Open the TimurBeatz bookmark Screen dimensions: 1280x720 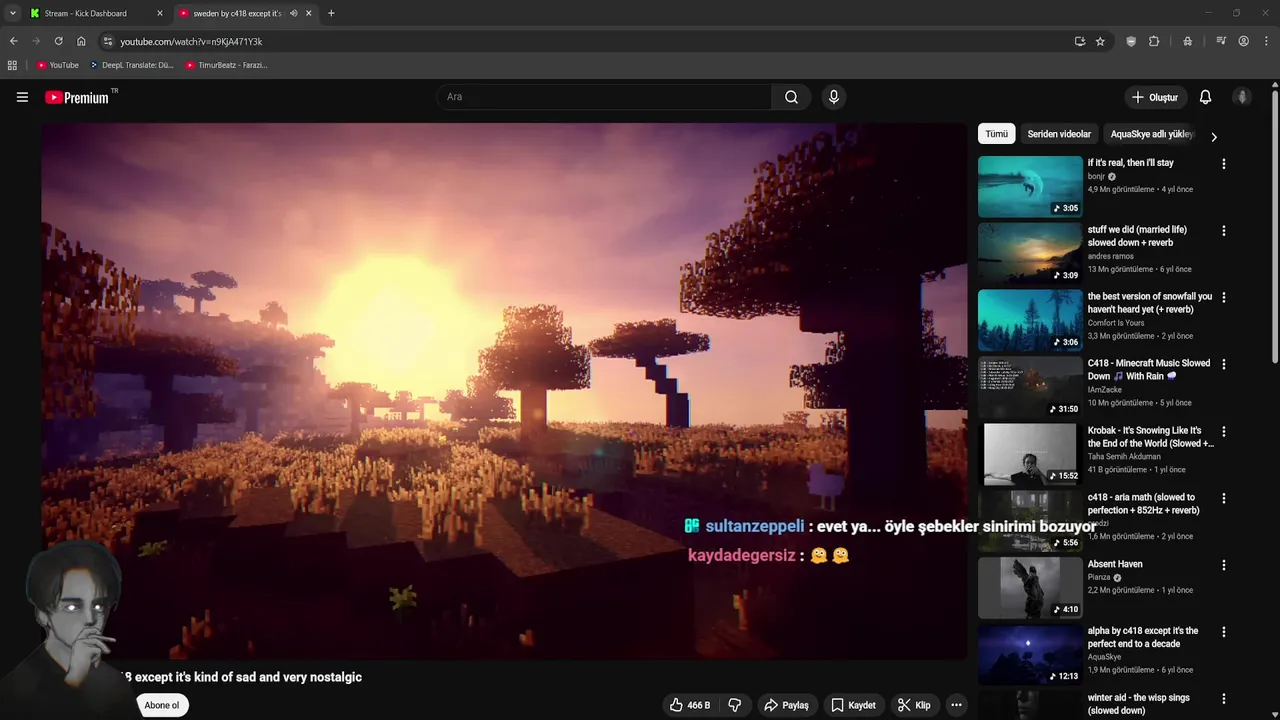click(x=226, y=65)
